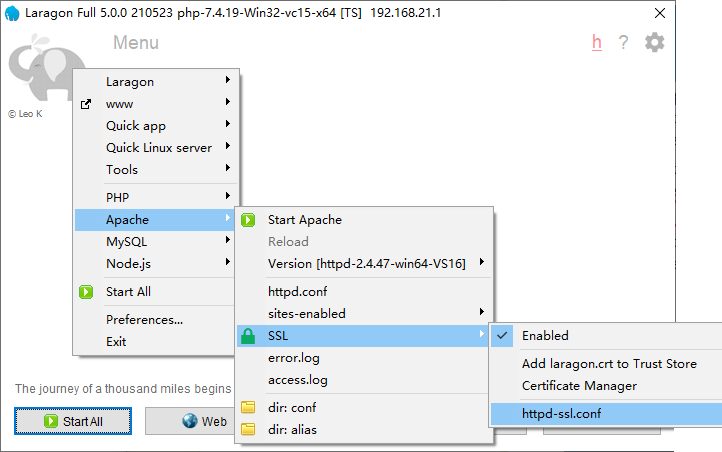Click the green play icon beside Start Apache
Viewport: 722px width, 452px height.
(x=248, y=220)
